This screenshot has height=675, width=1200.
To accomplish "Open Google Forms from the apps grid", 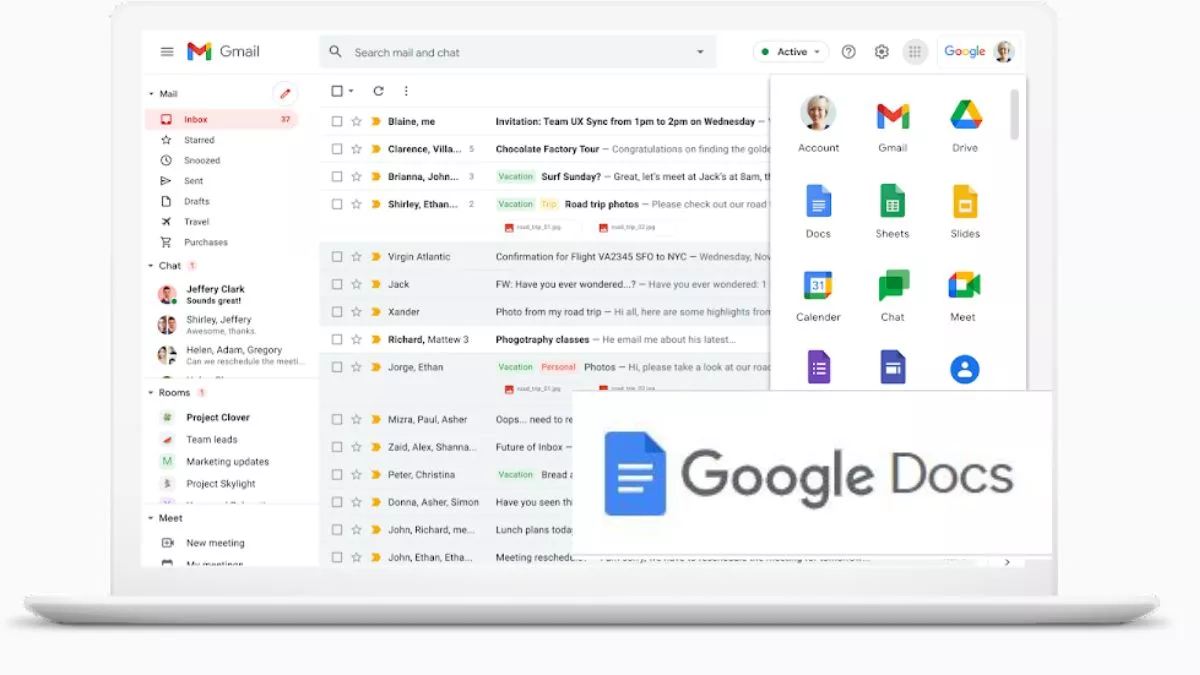I will click(818, 367).
